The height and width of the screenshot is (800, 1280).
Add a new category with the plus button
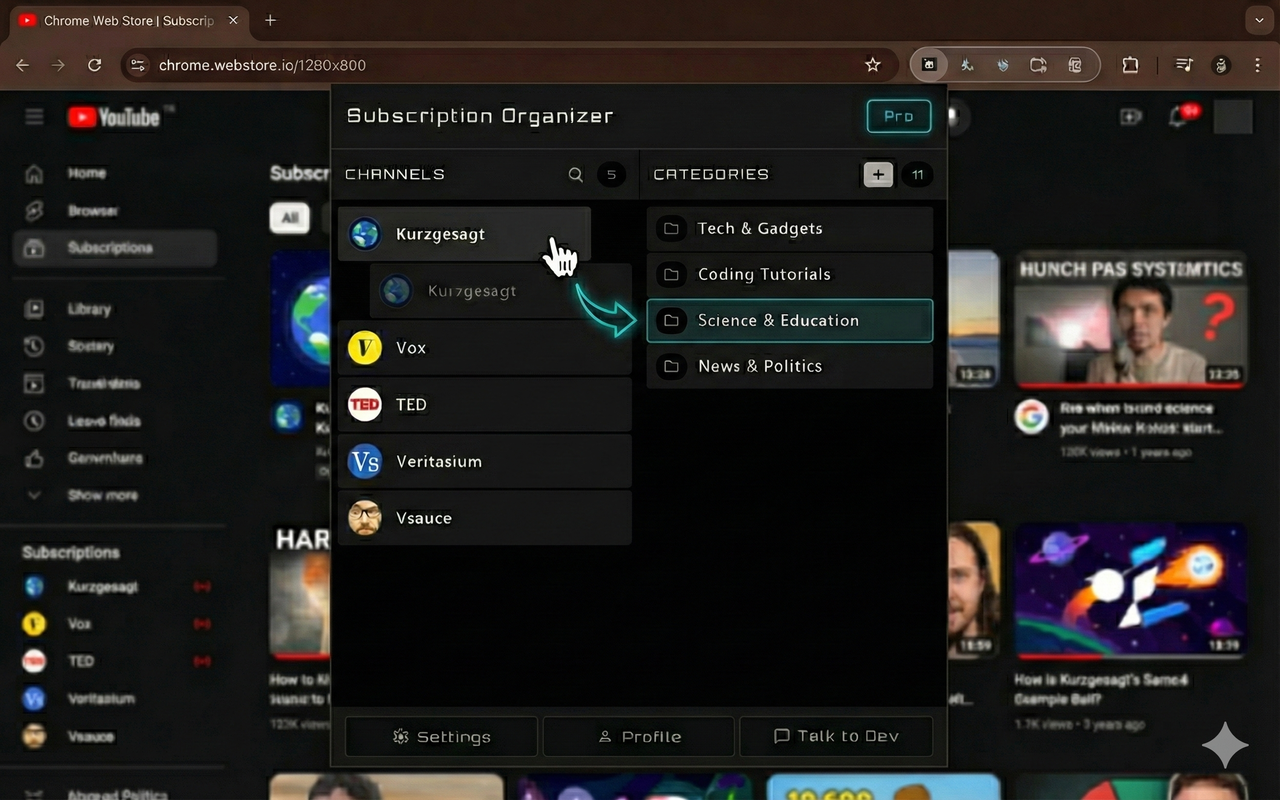(x=878, y=174)
